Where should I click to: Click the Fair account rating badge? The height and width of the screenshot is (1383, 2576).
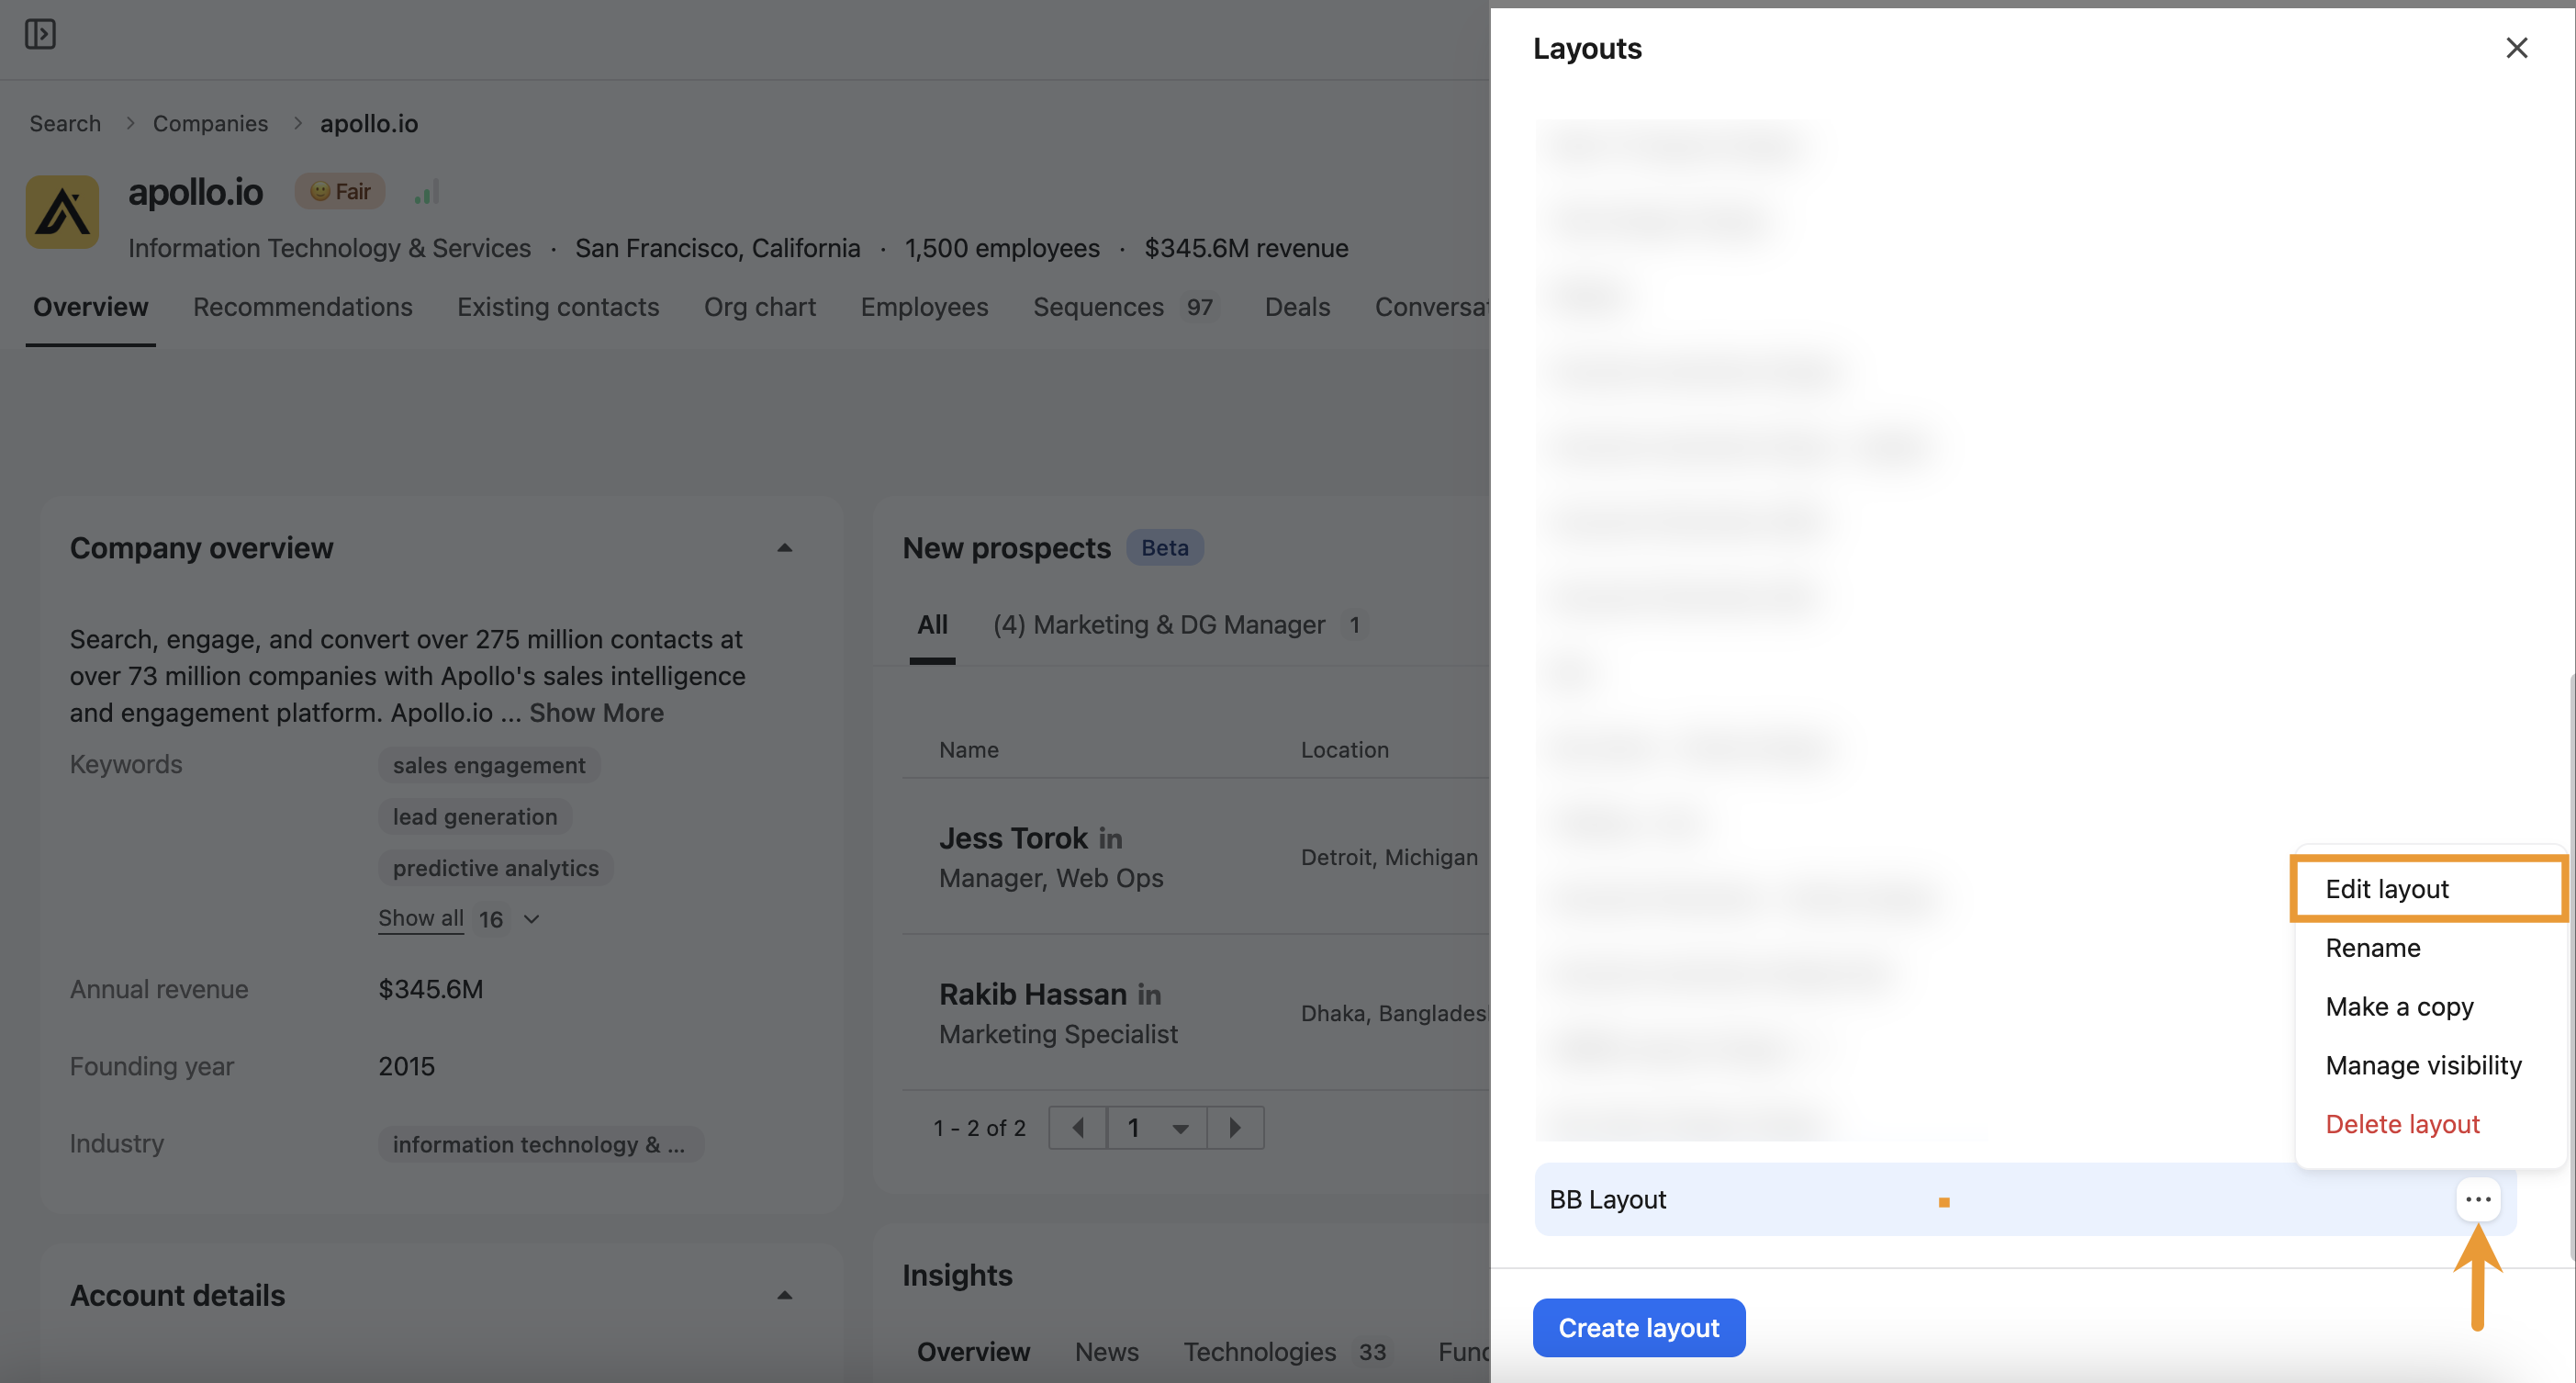(x=339, y=190)
